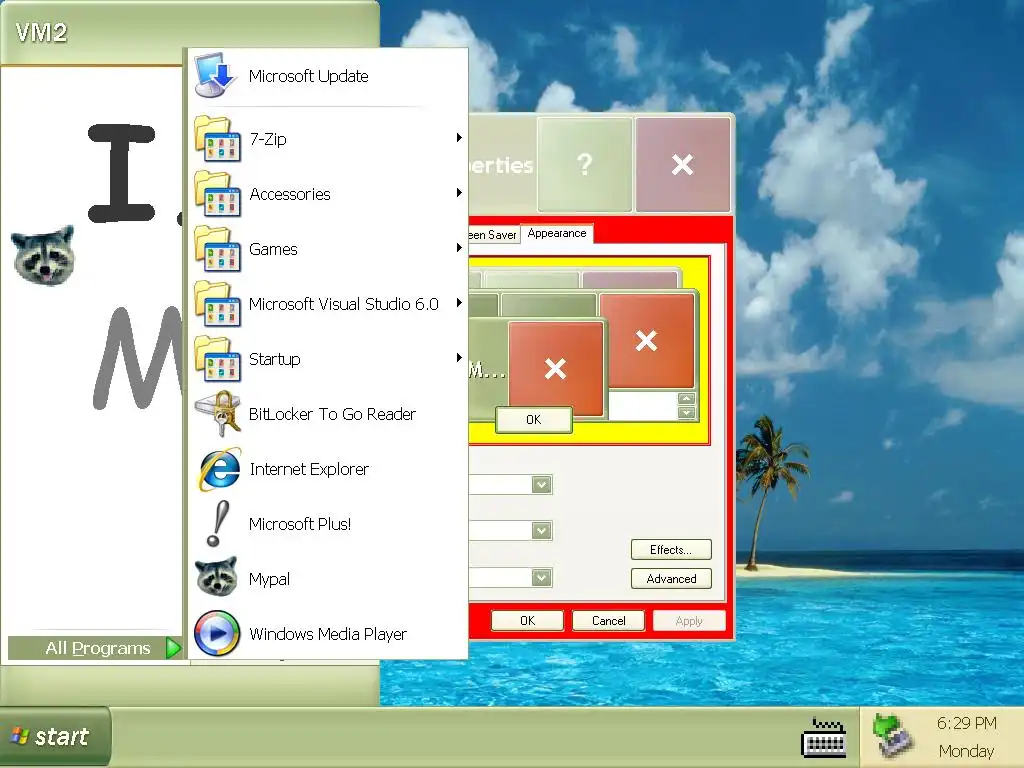Image resolution: width=1024 pixels, height=768 pixels.
Task: Click Windows Media Player label
Action: pos(328,634)
